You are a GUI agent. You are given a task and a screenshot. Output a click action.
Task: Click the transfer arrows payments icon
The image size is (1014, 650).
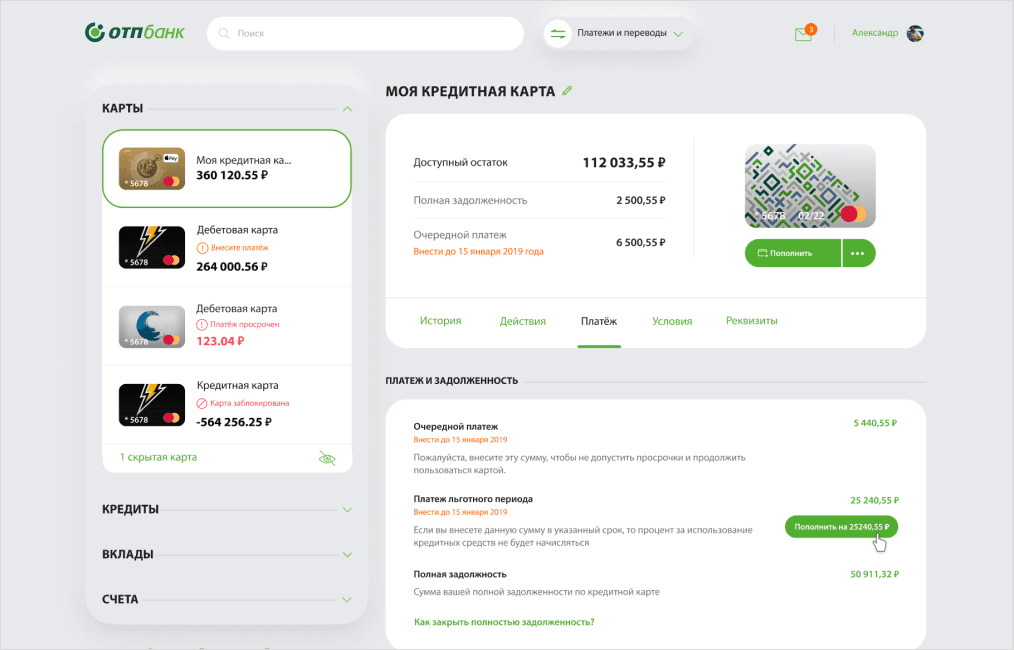(558, 33)
